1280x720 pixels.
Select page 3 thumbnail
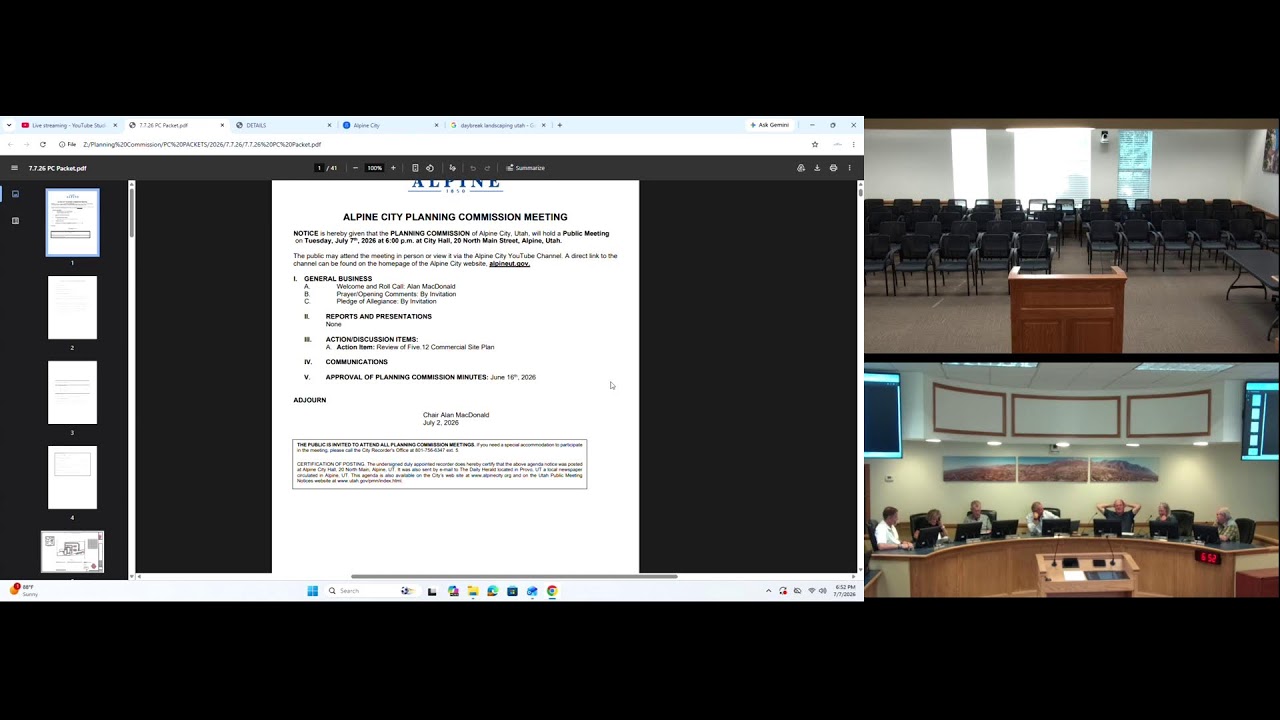click(72, 393)
